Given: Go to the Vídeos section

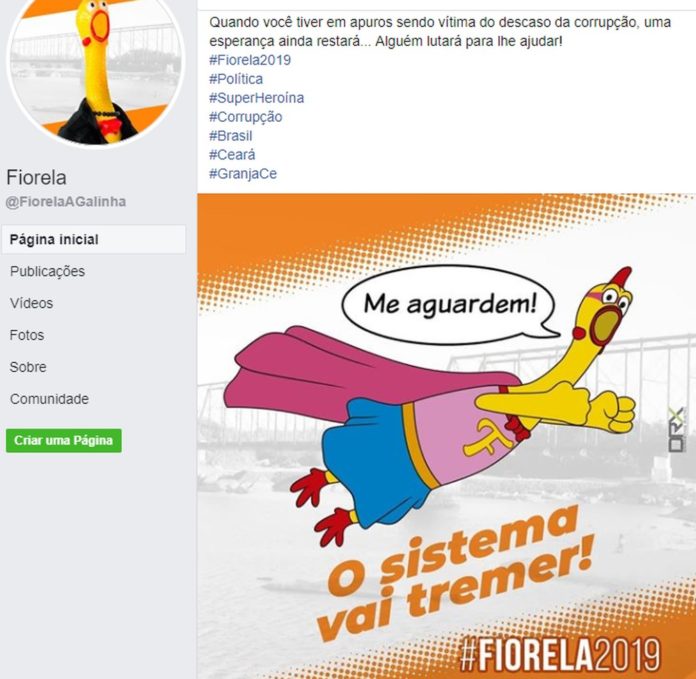Looking at the screenshot, I should click(x=31, y=303).
